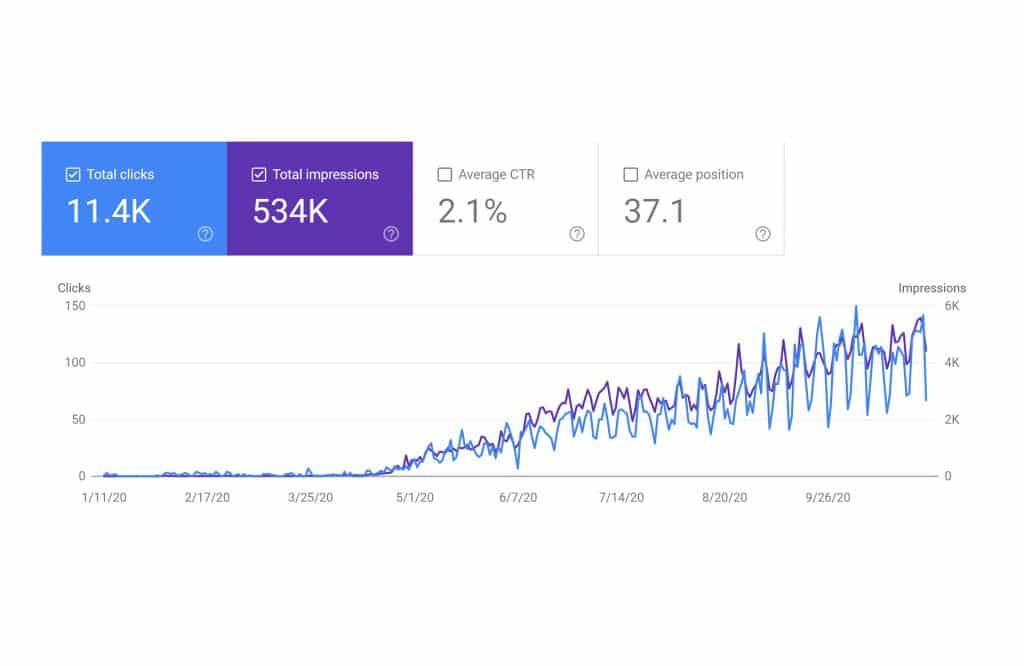Click the Total impressions metric card
This screenshot has height=666, width=1024.
(320, 198)
